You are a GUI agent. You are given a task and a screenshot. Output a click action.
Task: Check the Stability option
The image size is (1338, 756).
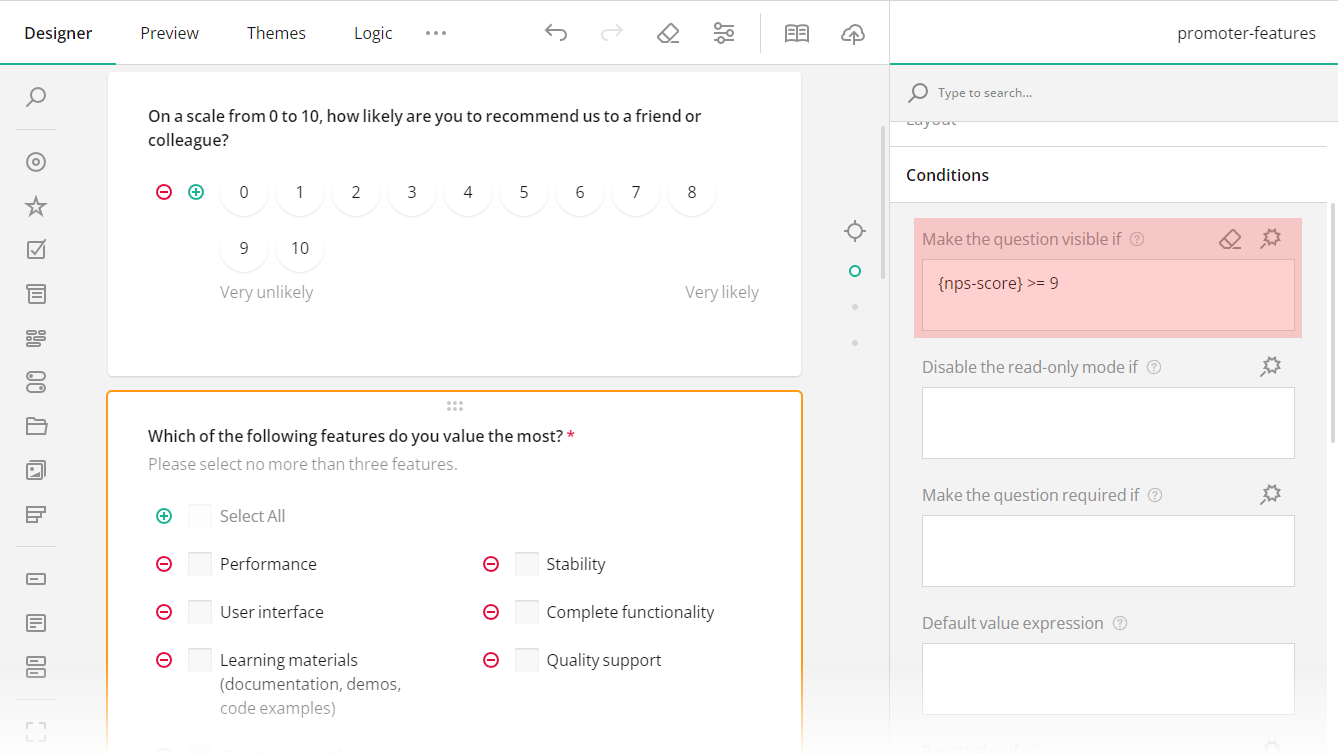point(526,563)
